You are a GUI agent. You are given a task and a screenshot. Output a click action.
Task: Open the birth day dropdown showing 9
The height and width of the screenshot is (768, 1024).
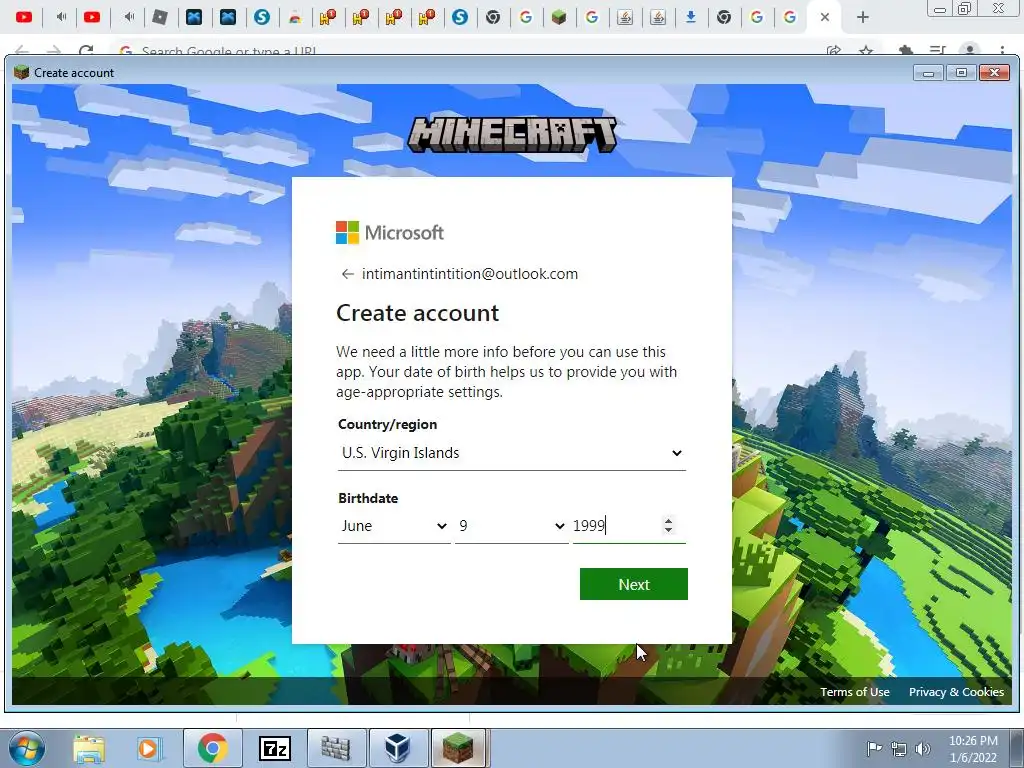[x=511, y=526]
